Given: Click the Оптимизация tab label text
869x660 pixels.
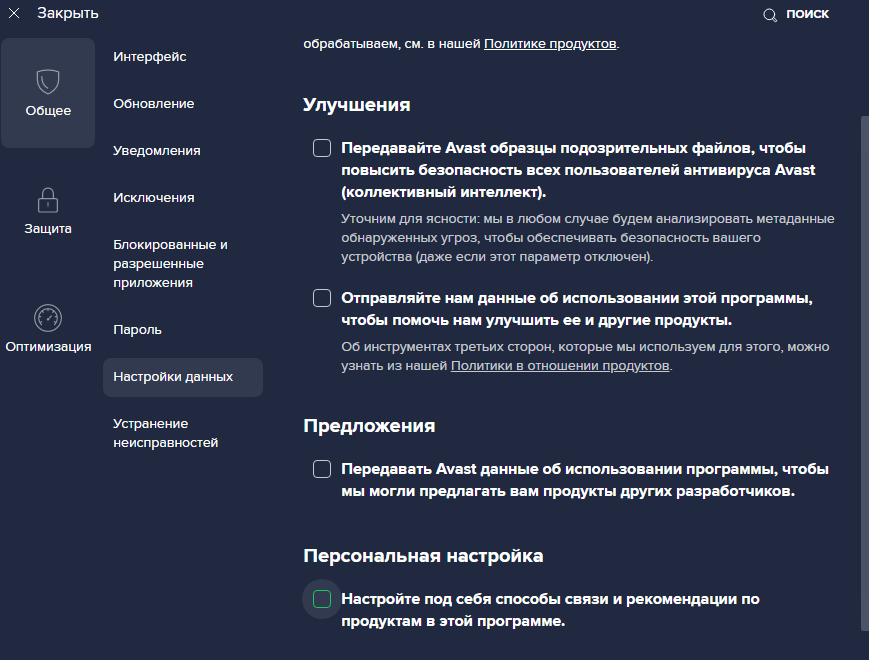Looking at the screenshot, I should click(x=48, y=347).
